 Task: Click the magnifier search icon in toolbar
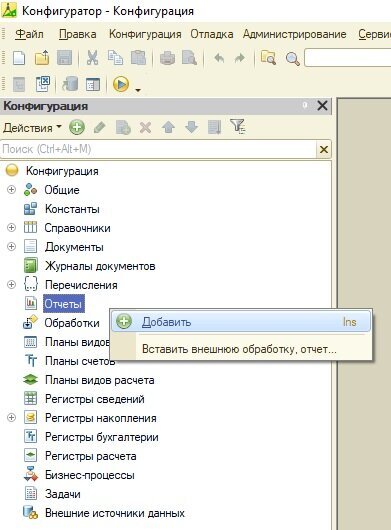[x=293, y=59]
